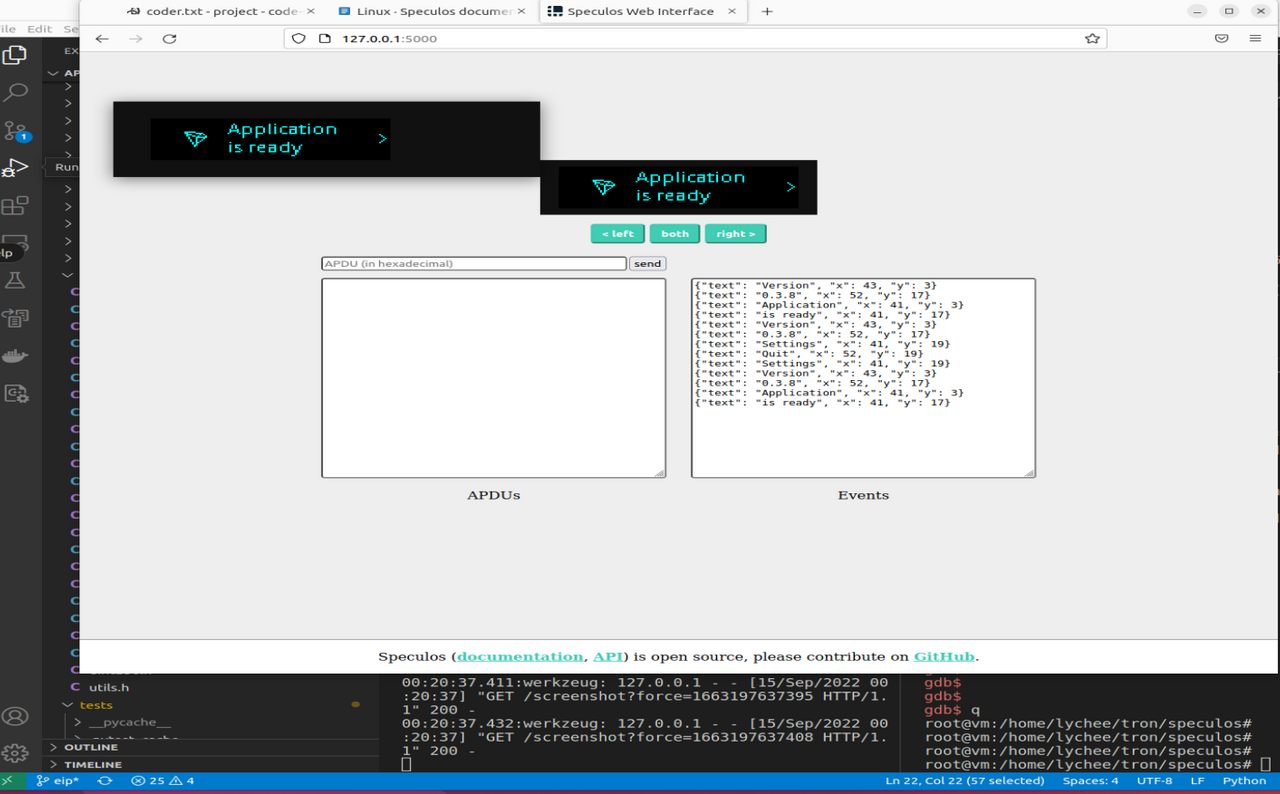Screen dimensions: 1280x794
Task: Click the remote window indicator in status bar
Action: pos(9,781)
